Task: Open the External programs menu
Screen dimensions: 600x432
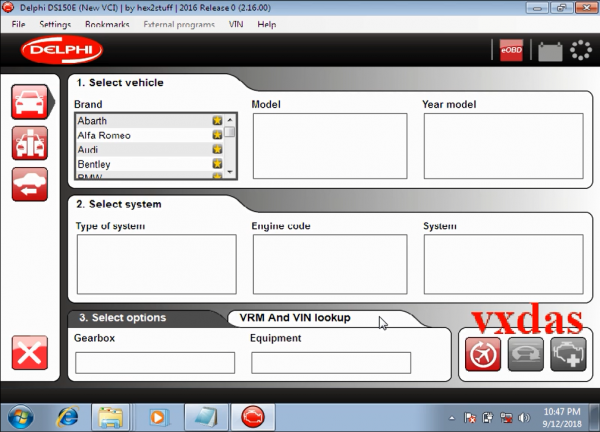Action: 179,24
